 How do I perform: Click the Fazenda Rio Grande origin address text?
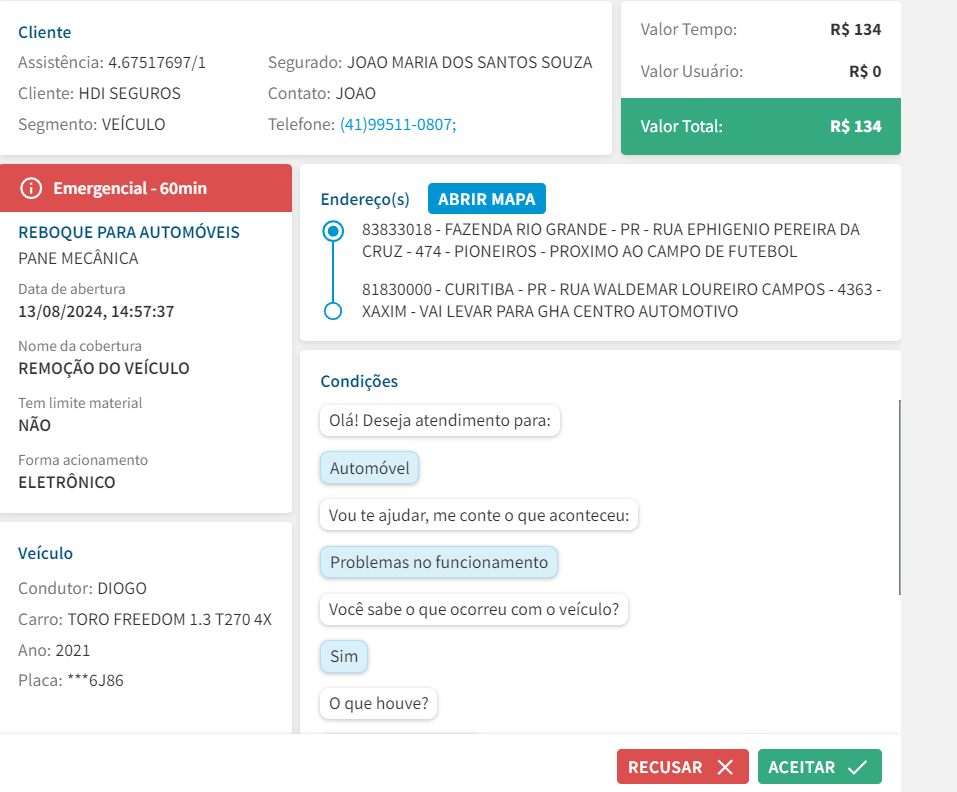click(609, 241)
